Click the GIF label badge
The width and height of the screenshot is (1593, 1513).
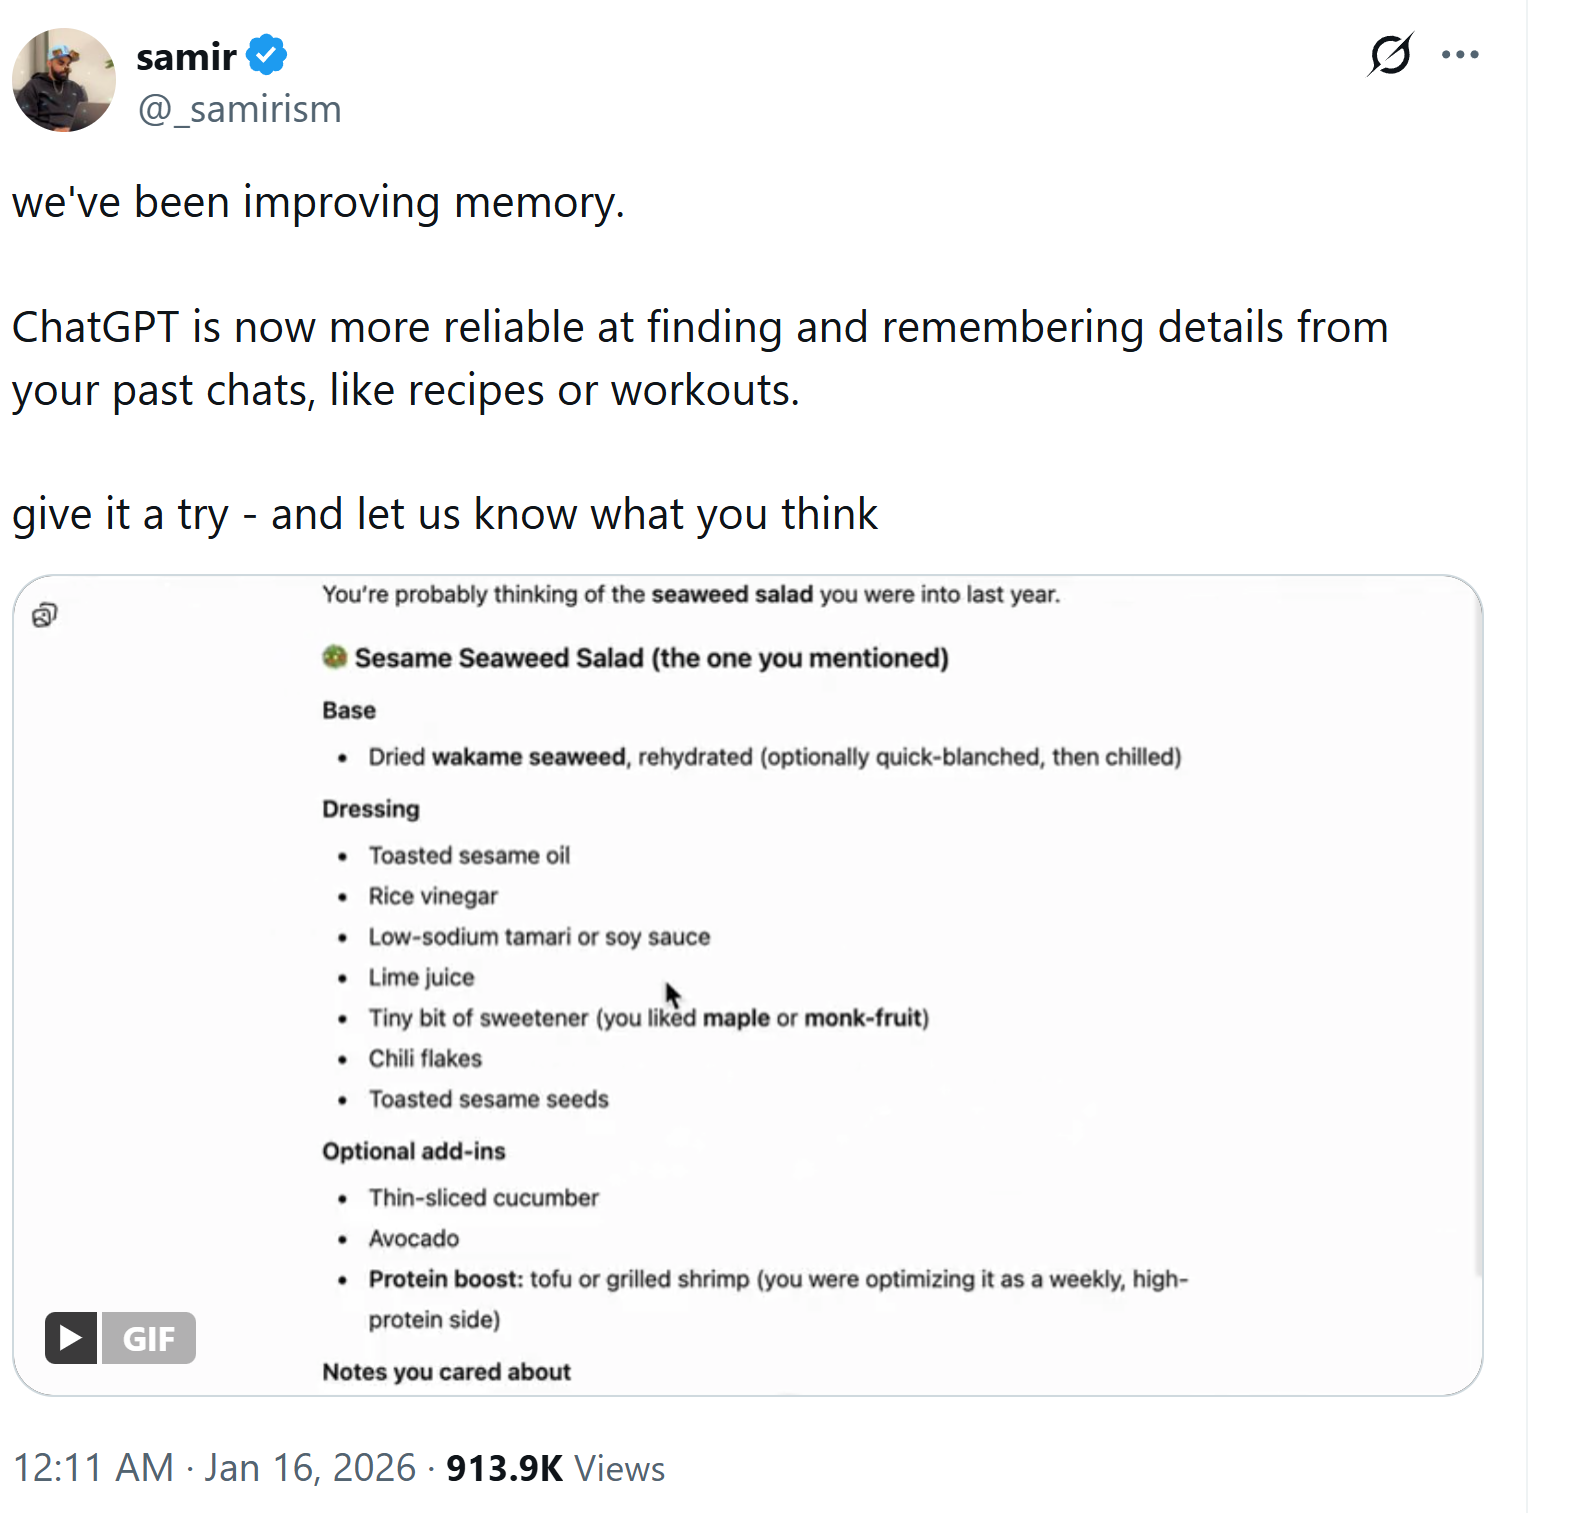point(148,1338)
